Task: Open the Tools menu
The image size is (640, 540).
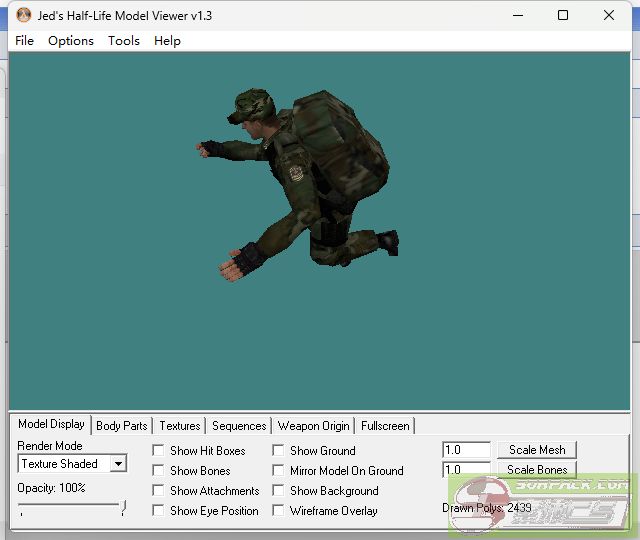Action: pos(124,40)
